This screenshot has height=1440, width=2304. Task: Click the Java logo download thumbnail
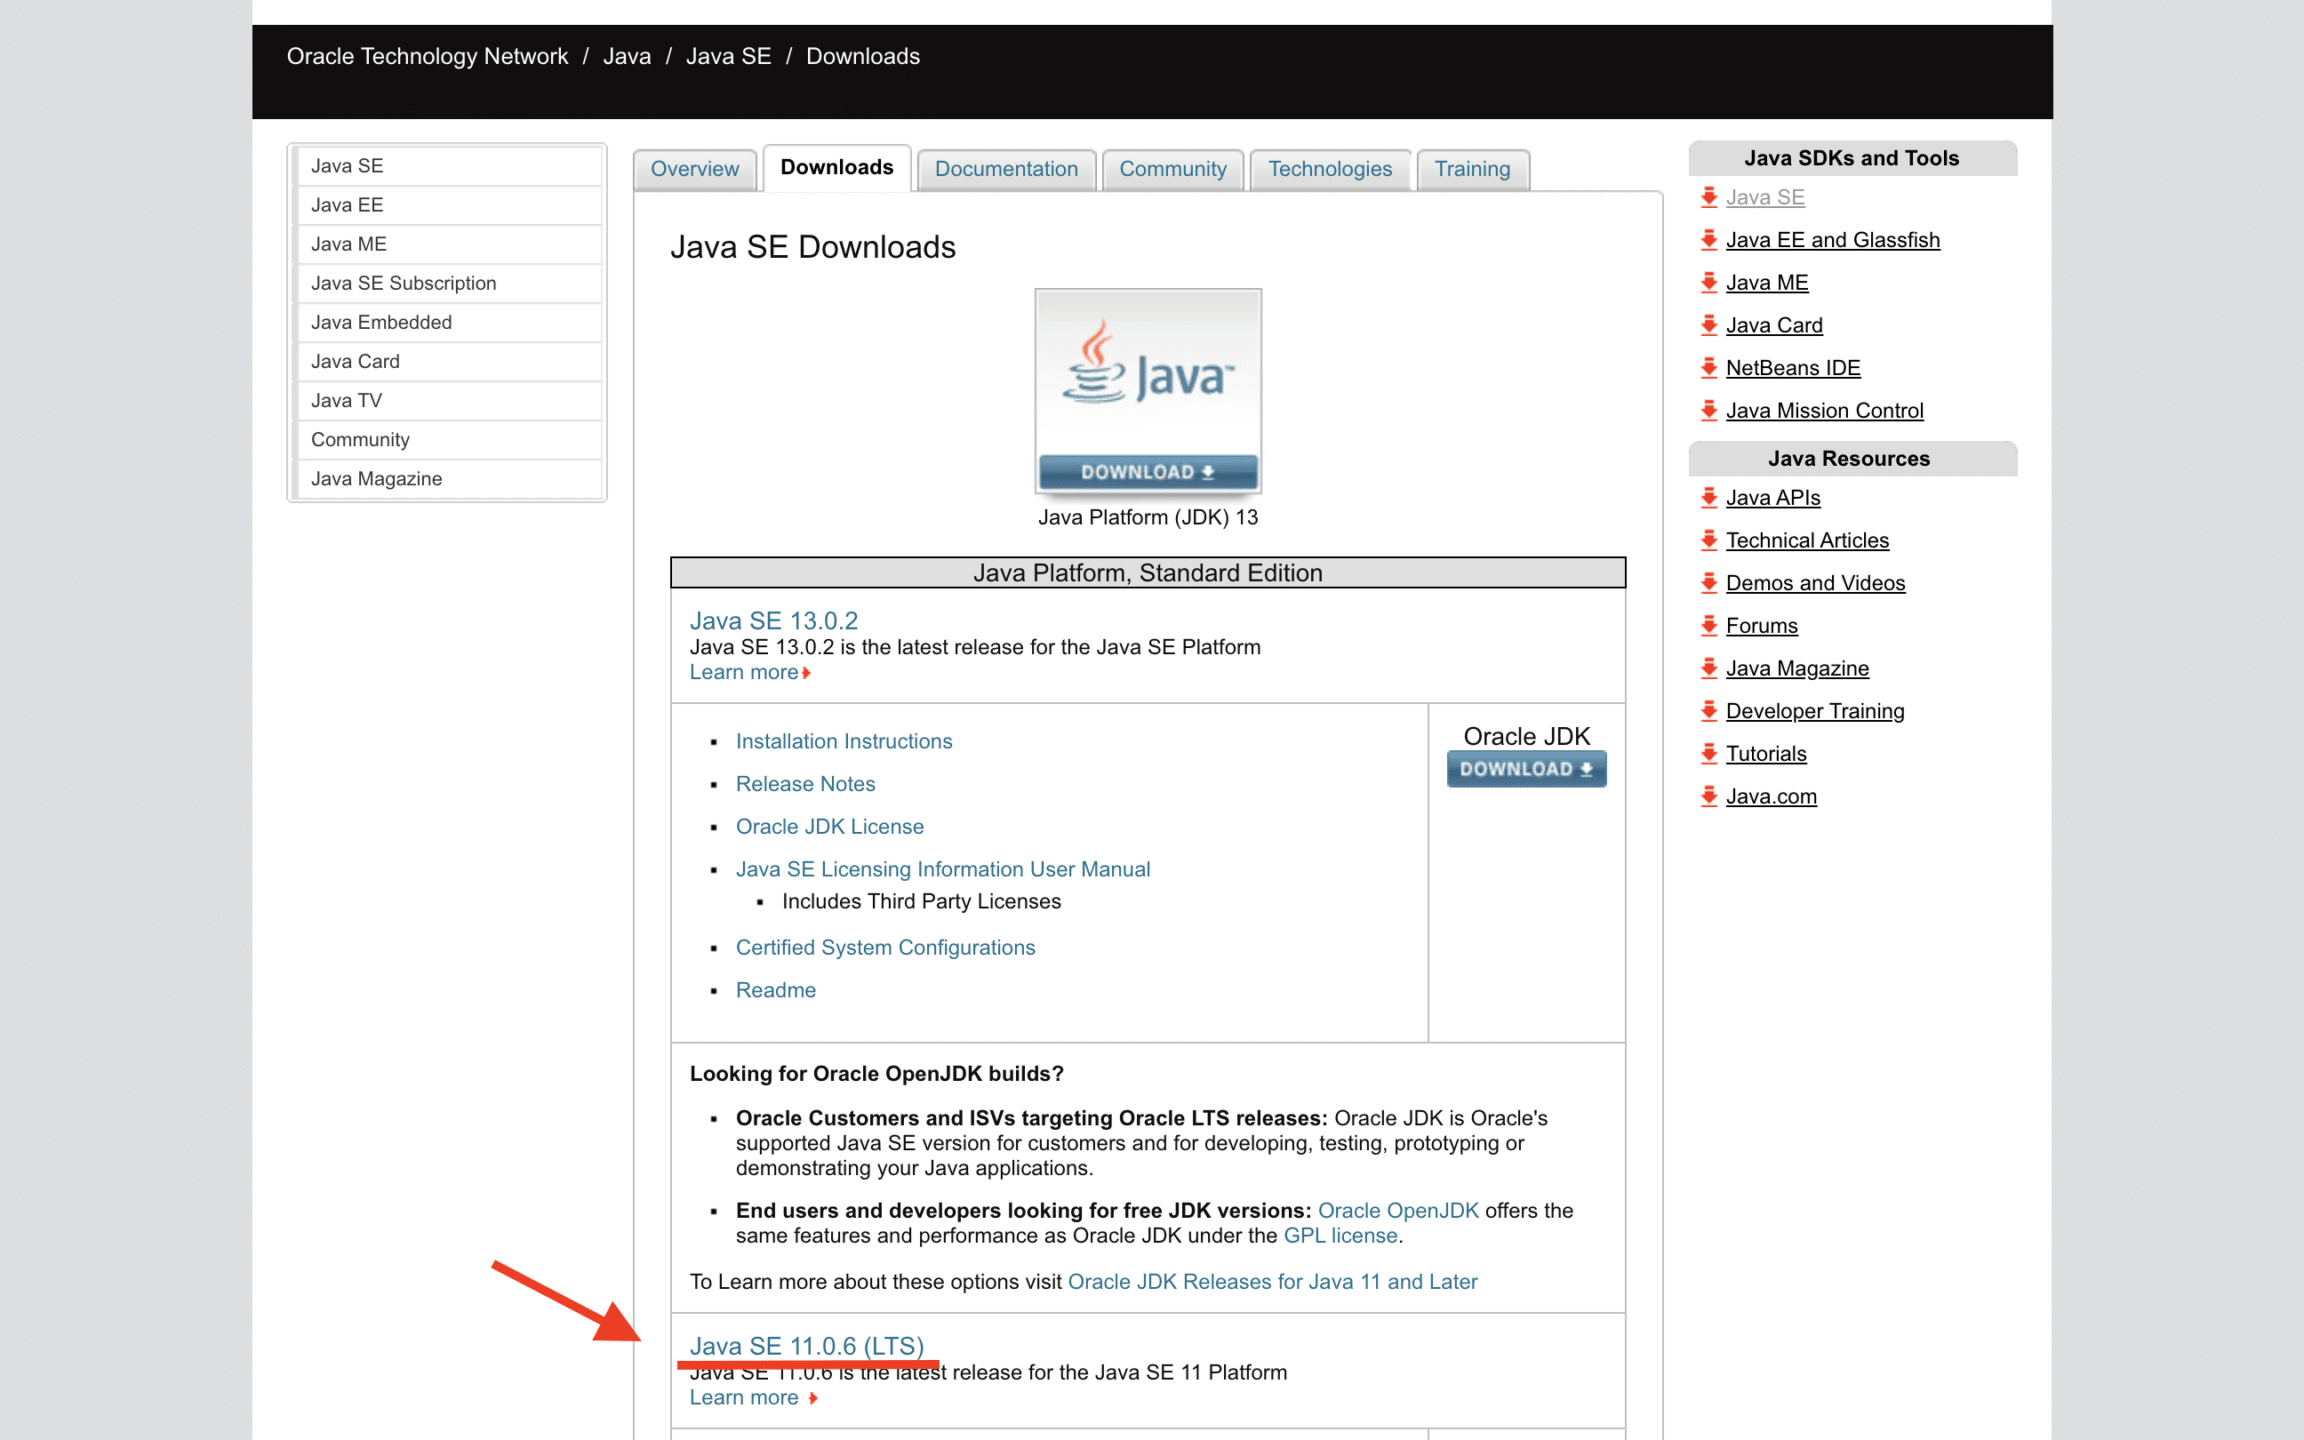(1148, 391)
